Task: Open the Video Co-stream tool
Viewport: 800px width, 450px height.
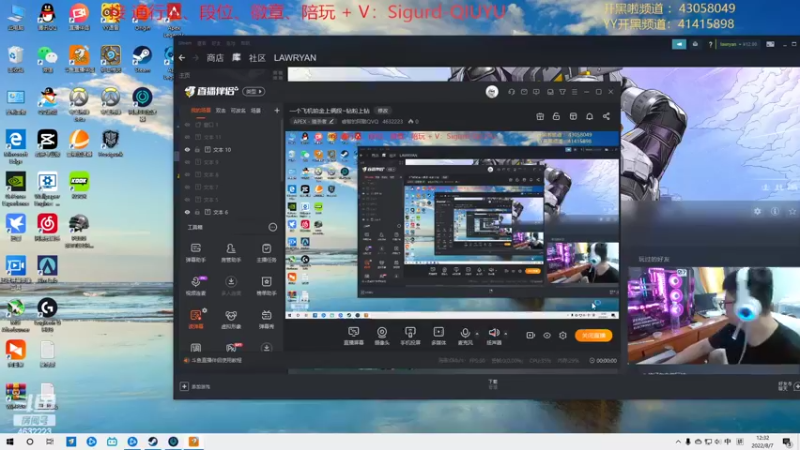Action: (x=195, y=286)
